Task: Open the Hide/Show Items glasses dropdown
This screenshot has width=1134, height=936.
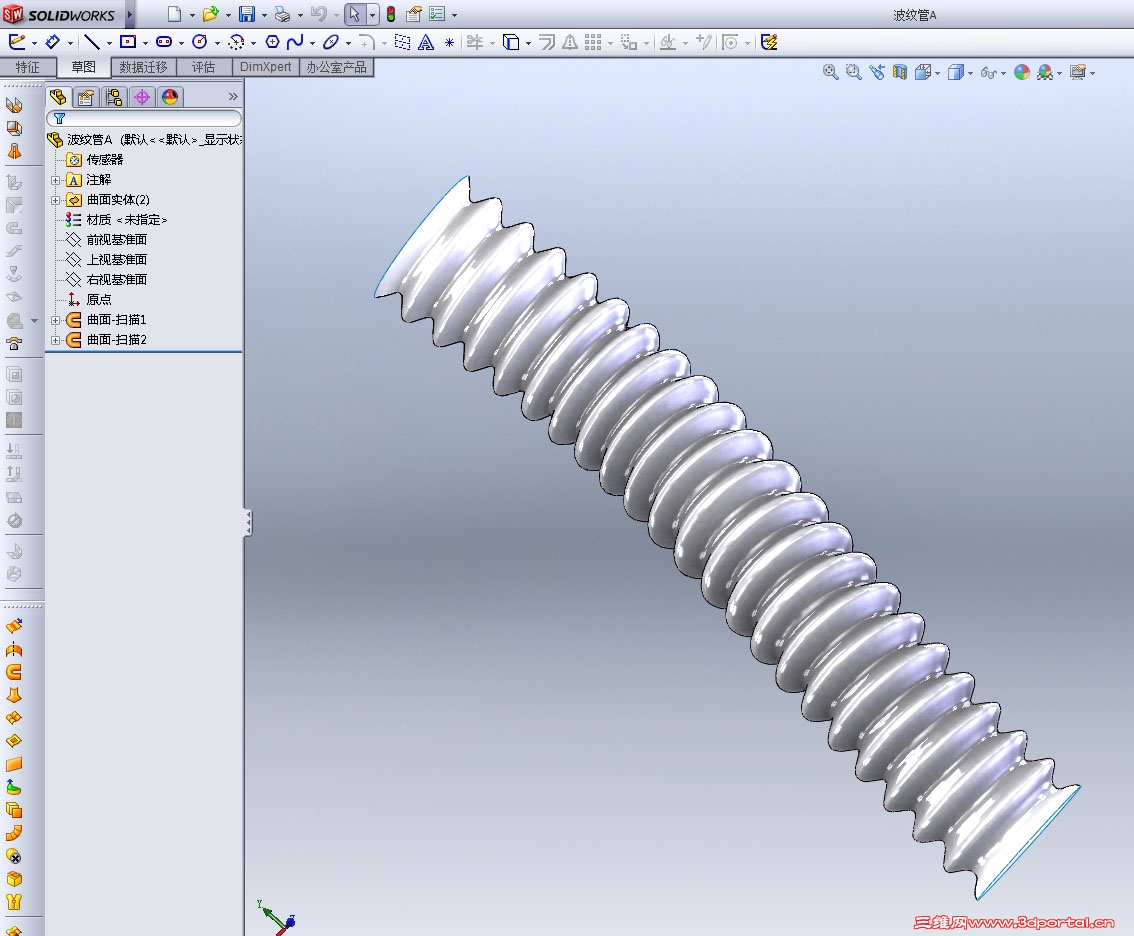Action: click(x=1003, y=73)
